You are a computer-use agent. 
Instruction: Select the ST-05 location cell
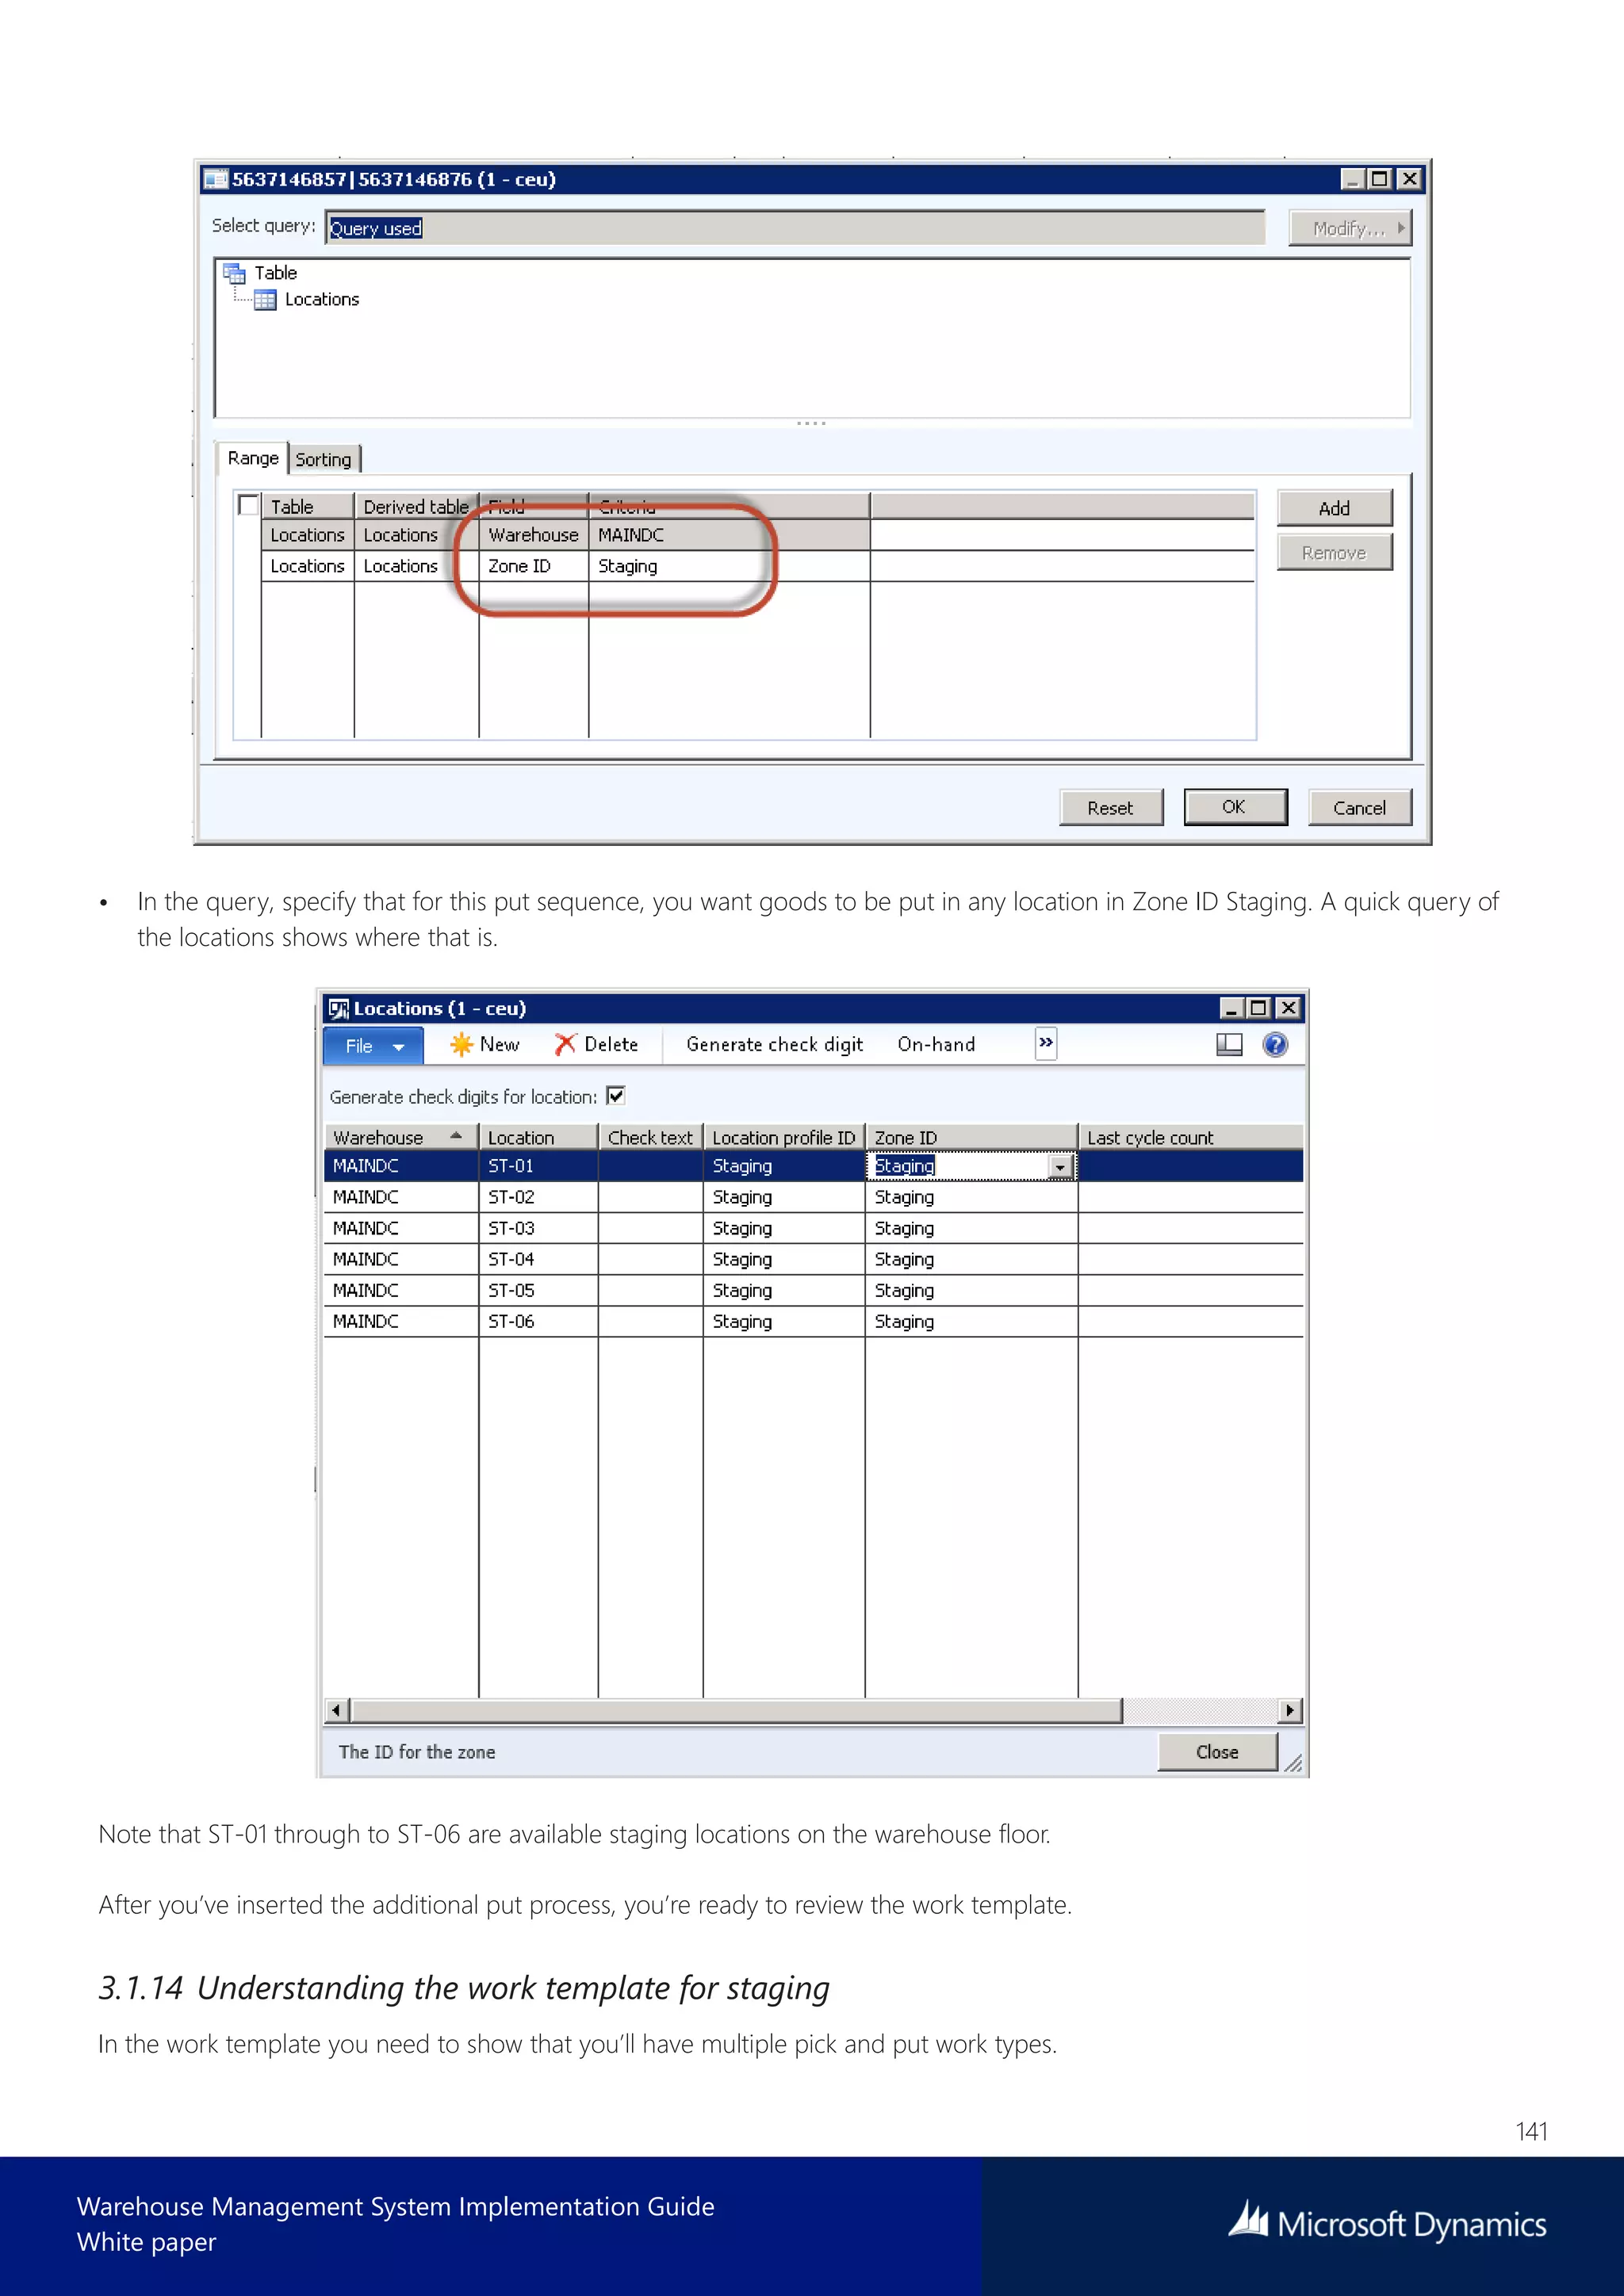[x=538, y=1290]
